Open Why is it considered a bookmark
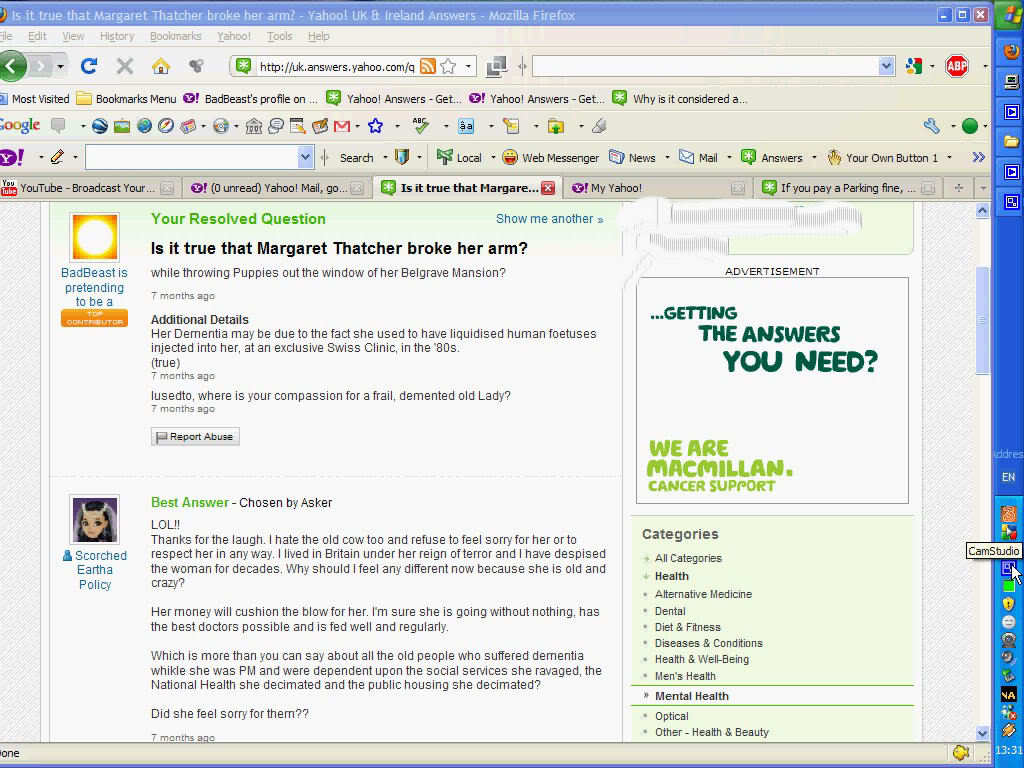 (680, 99)
